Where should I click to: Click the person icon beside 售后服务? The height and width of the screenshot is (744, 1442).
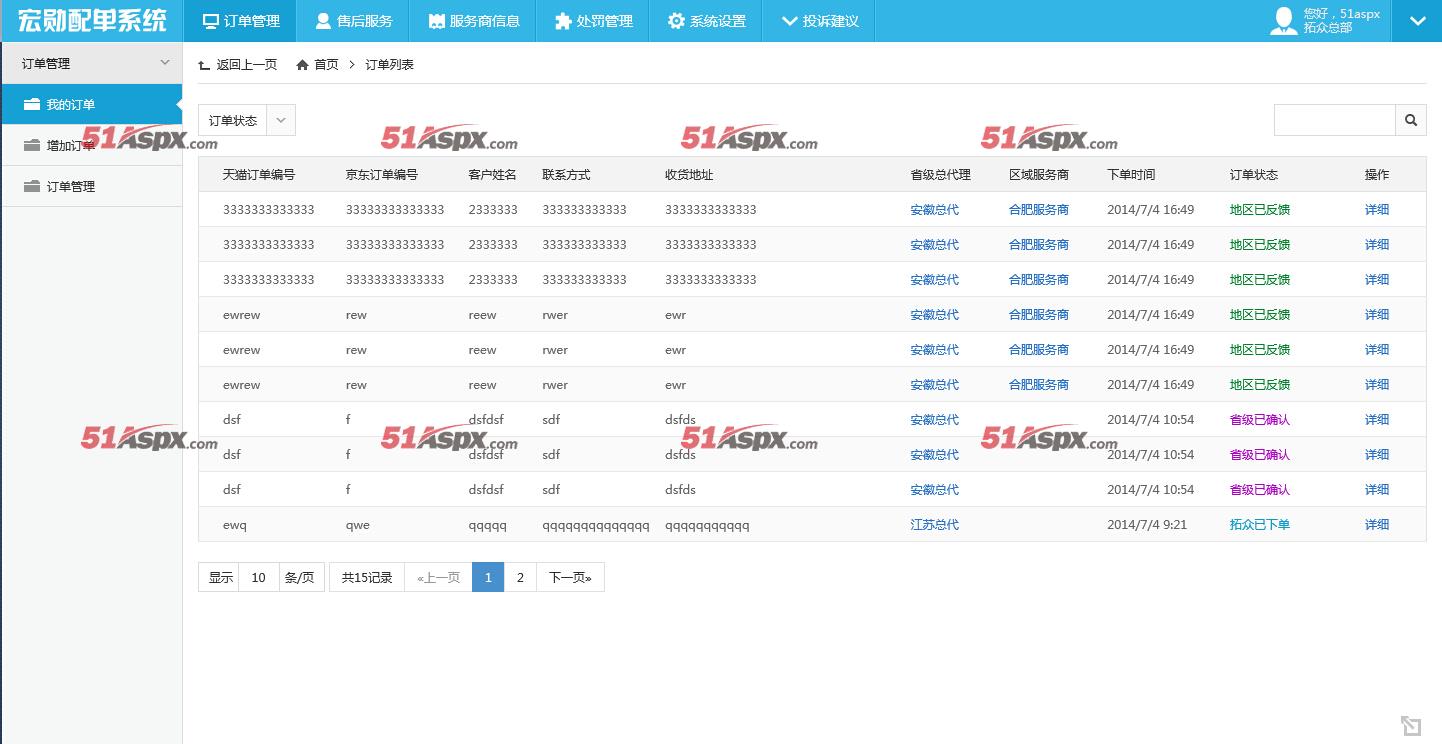point(323,21)
